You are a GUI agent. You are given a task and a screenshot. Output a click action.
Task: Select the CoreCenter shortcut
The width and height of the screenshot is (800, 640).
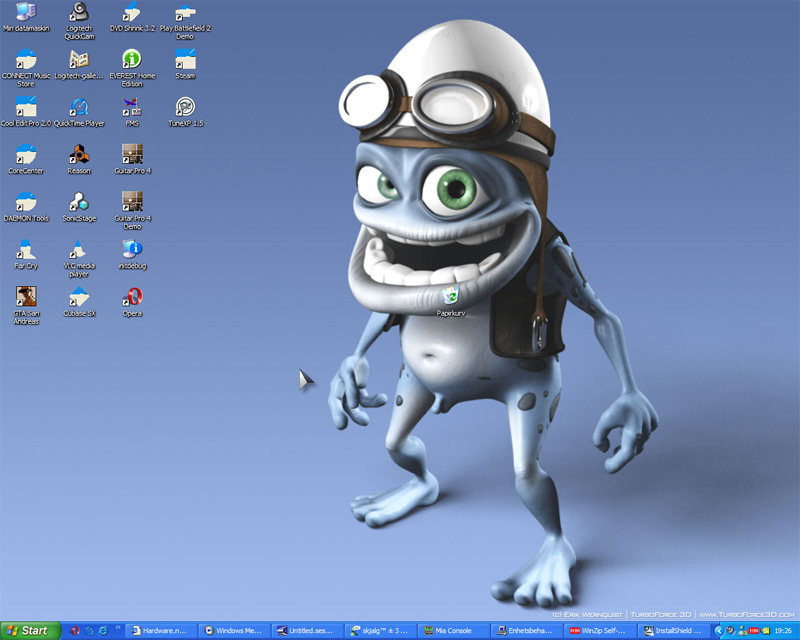coord(26,160)
